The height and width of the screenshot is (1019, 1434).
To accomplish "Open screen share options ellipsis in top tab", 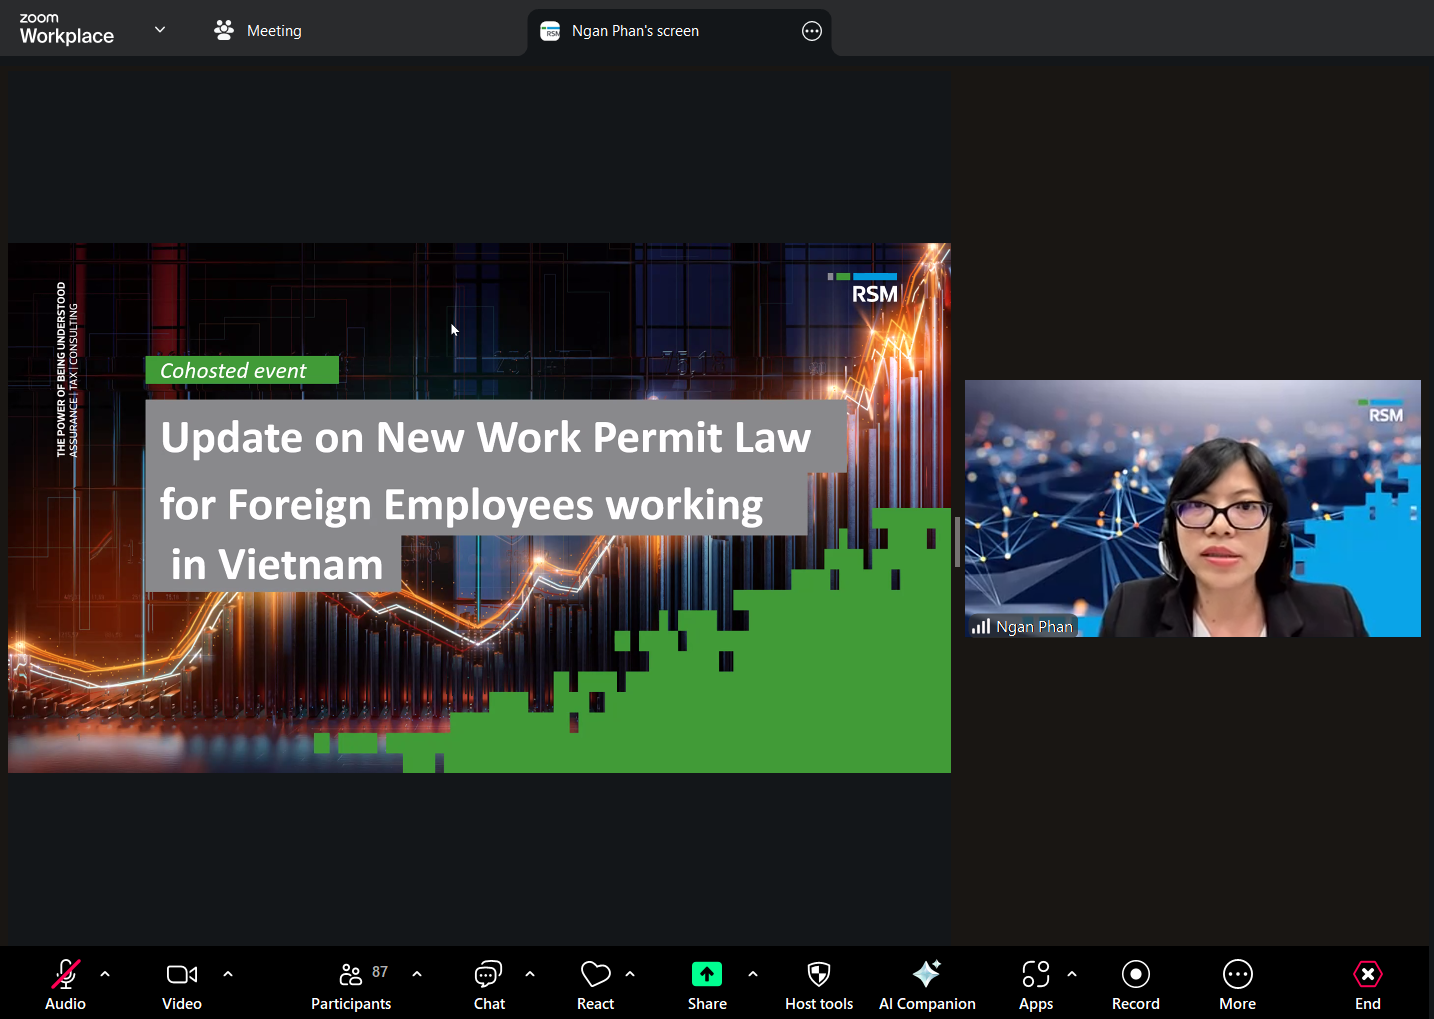I will [812, 31].
